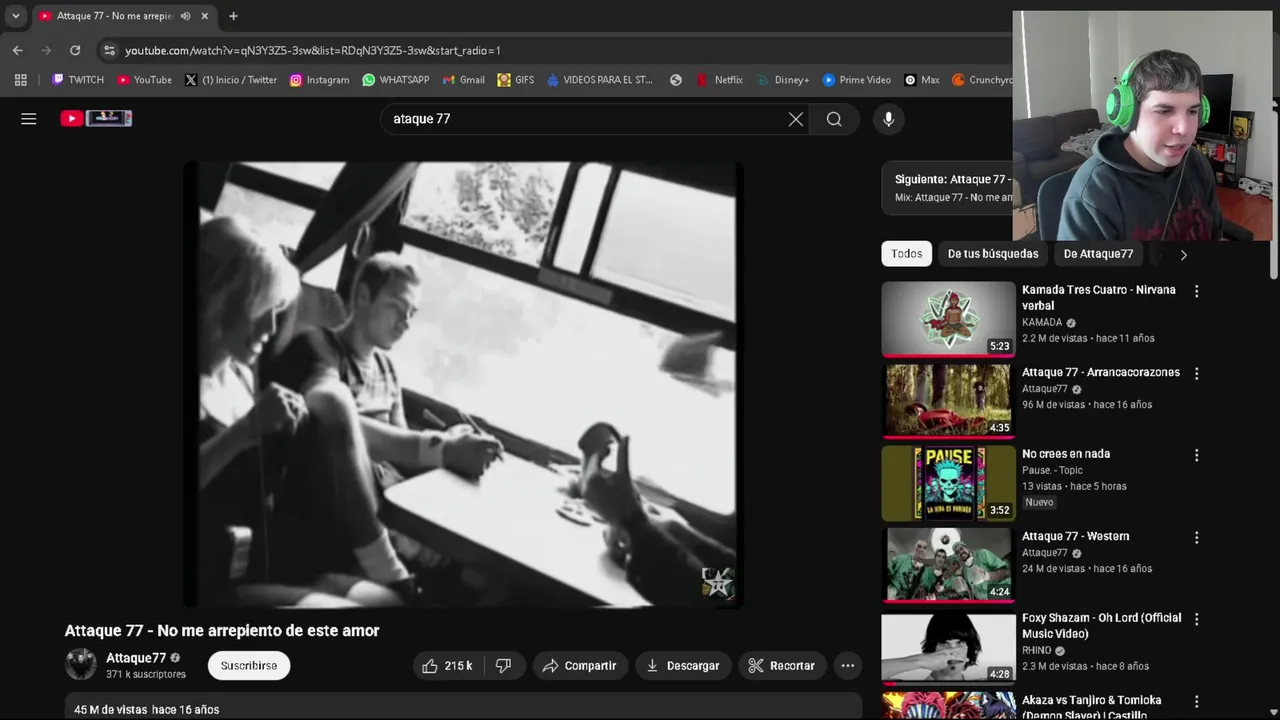Share the video using Compartir
Viewport: 1280px width, 720px height.
click(x=579, y=666)
